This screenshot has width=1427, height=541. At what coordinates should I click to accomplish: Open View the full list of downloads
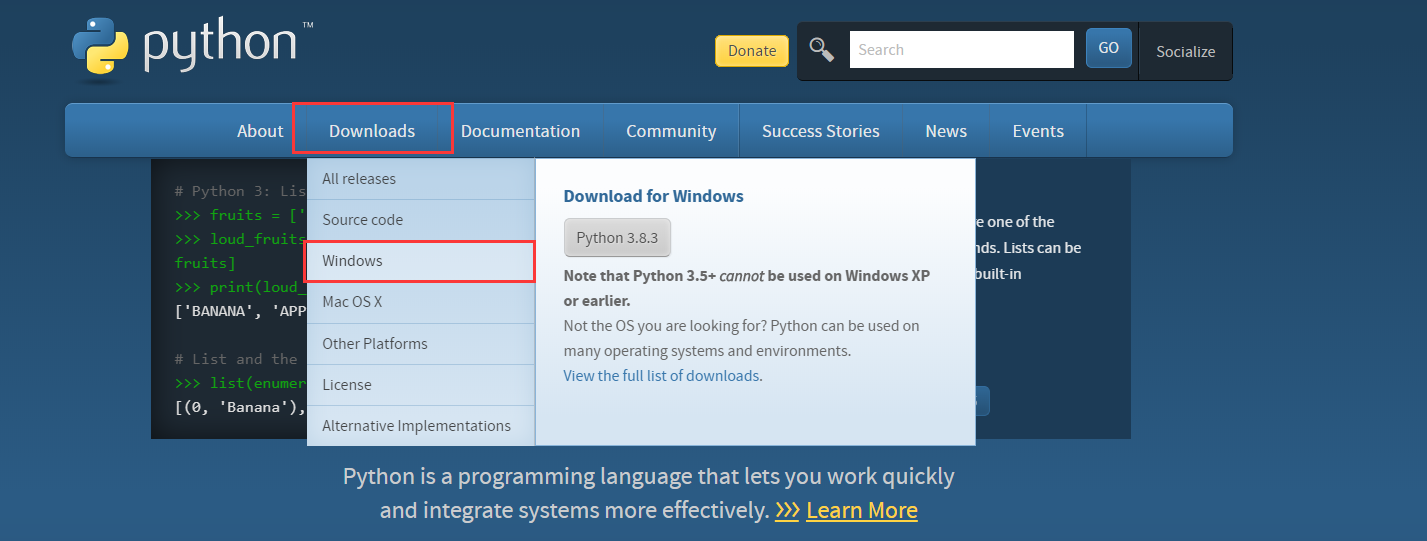coord(661,376)
